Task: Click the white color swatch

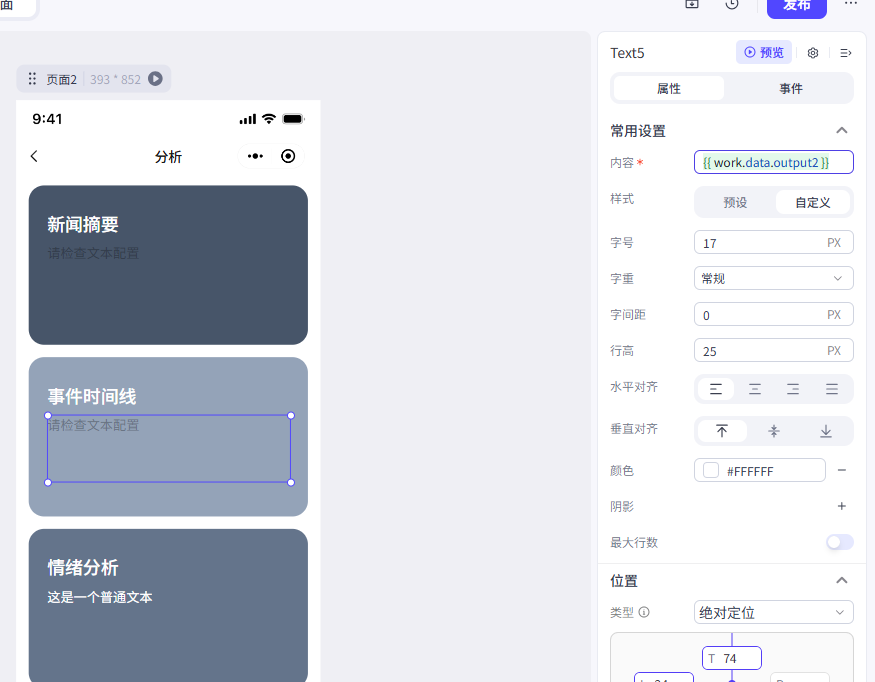Action: [x=711, y=470]
